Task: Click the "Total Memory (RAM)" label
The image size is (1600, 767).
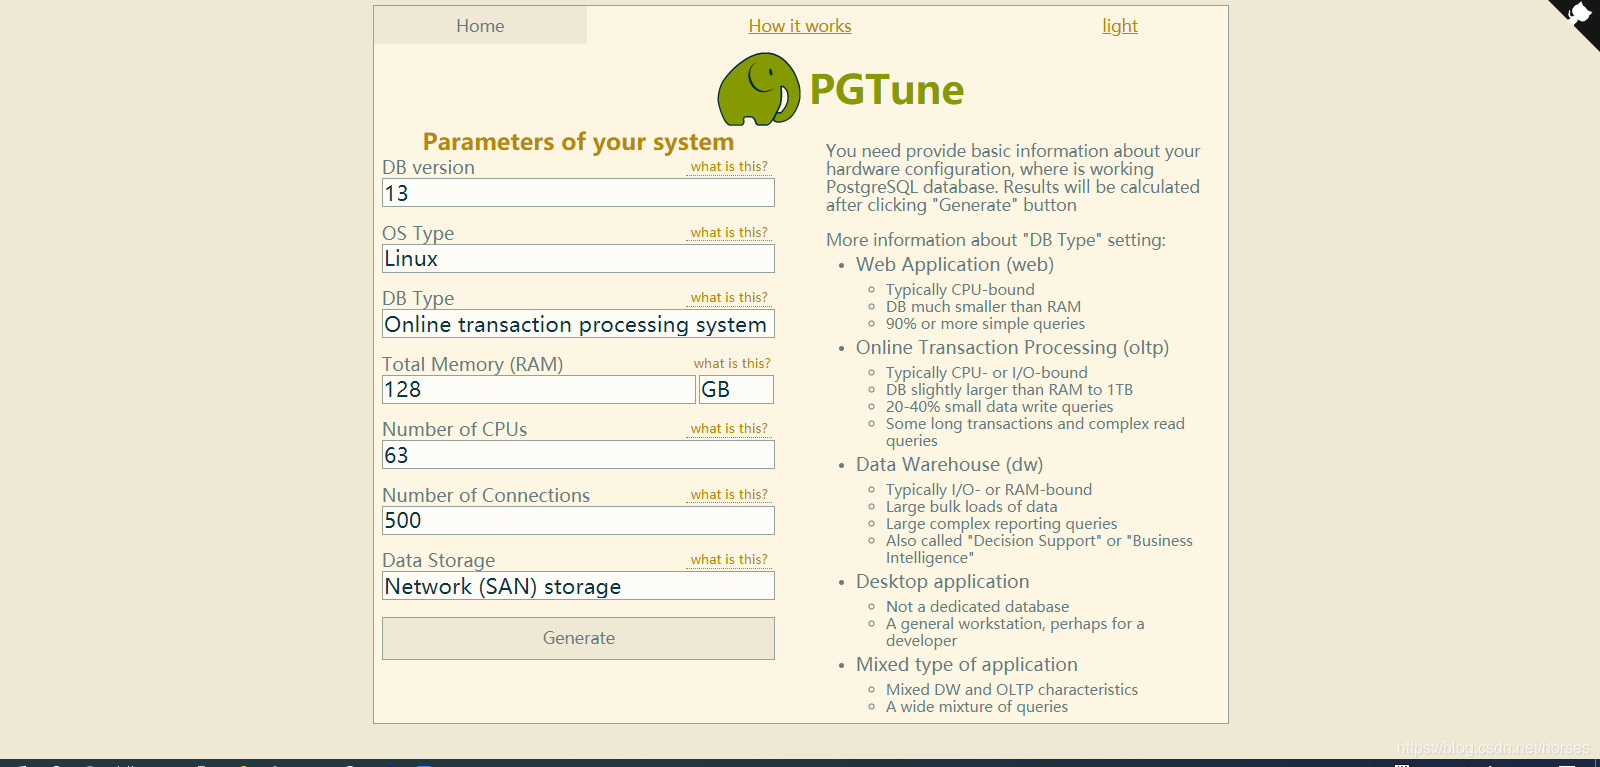Action: tap(472, 364)
